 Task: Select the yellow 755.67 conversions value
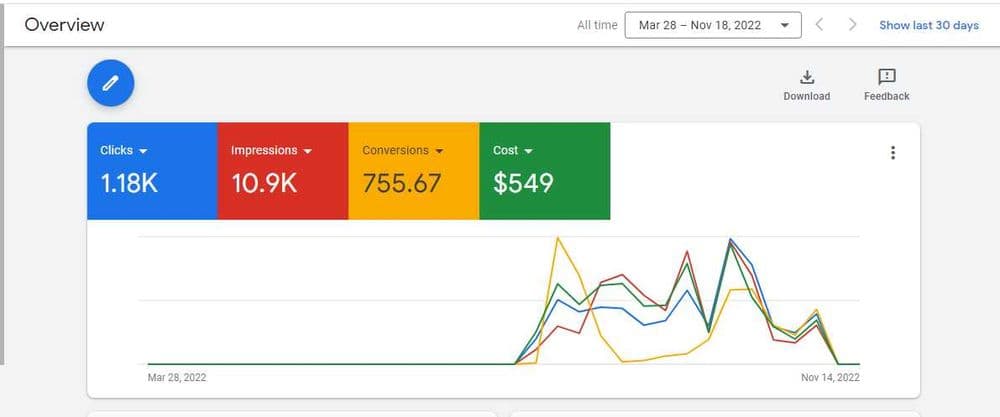[402, 184]
